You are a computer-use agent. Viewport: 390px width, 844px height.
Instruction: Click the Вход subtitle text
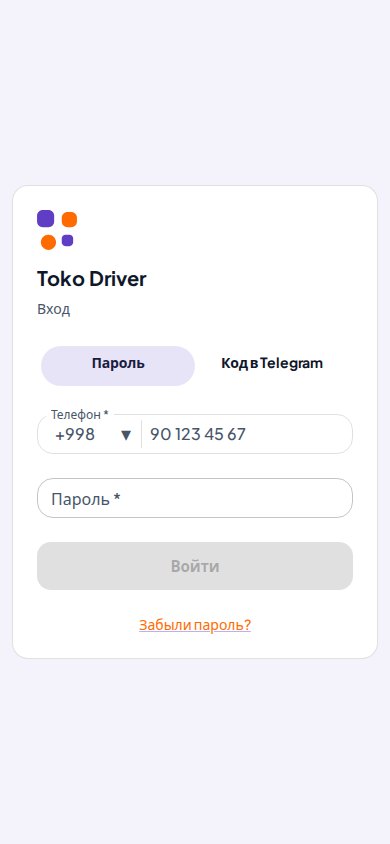(x=53, y=310)
